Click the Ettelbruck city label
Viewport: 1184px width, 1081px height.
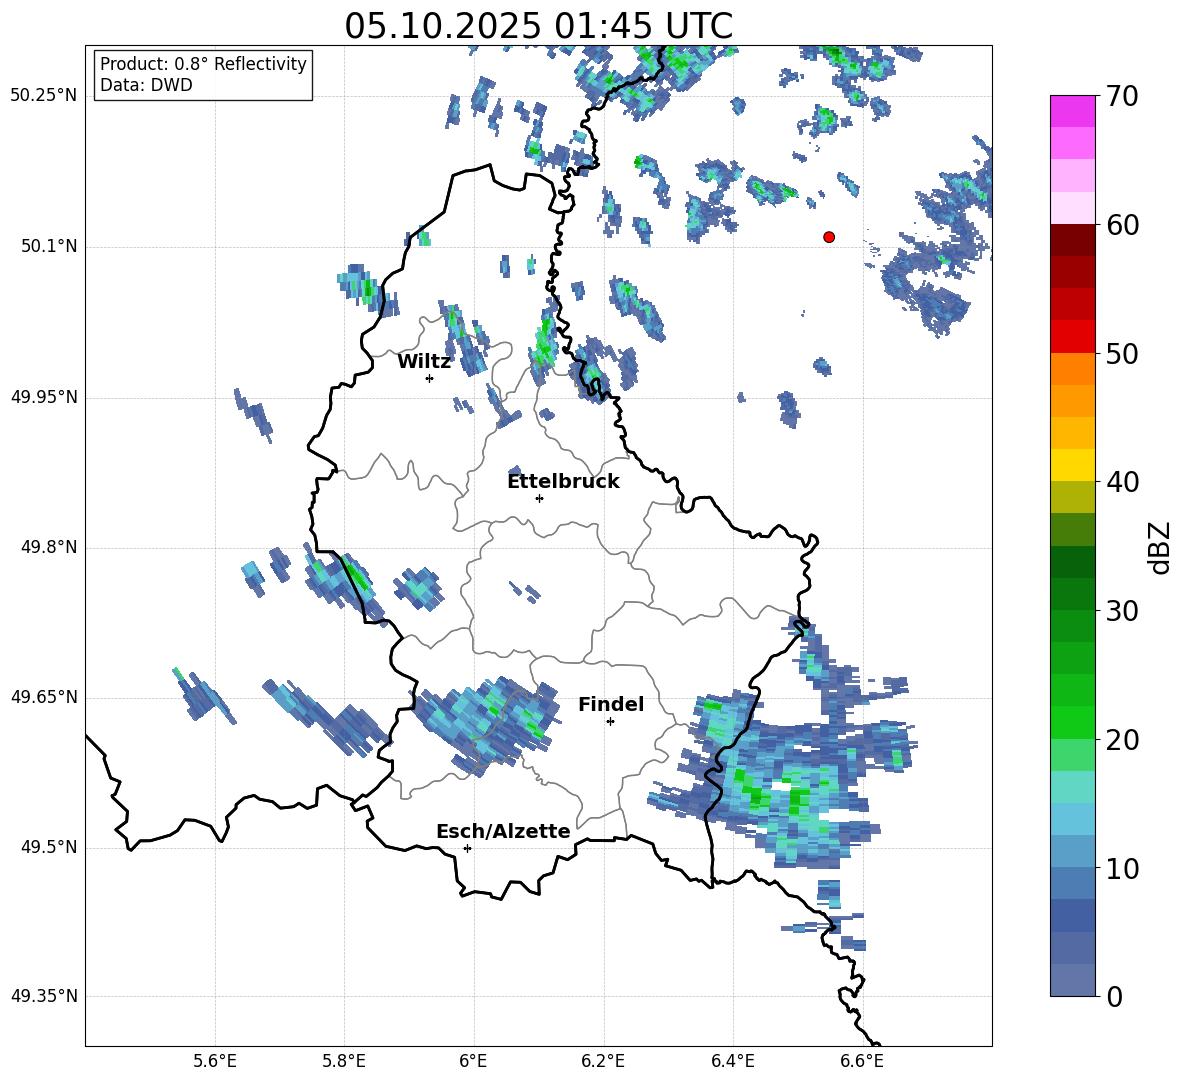click(x=563, y=482)
